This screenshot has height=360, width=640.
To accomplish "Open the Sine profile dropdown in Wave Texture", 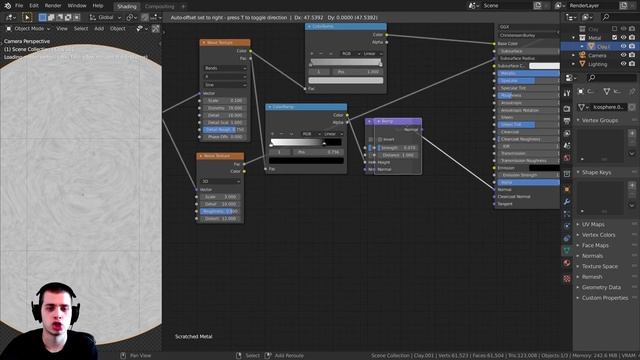I will (x=225, y=85).
